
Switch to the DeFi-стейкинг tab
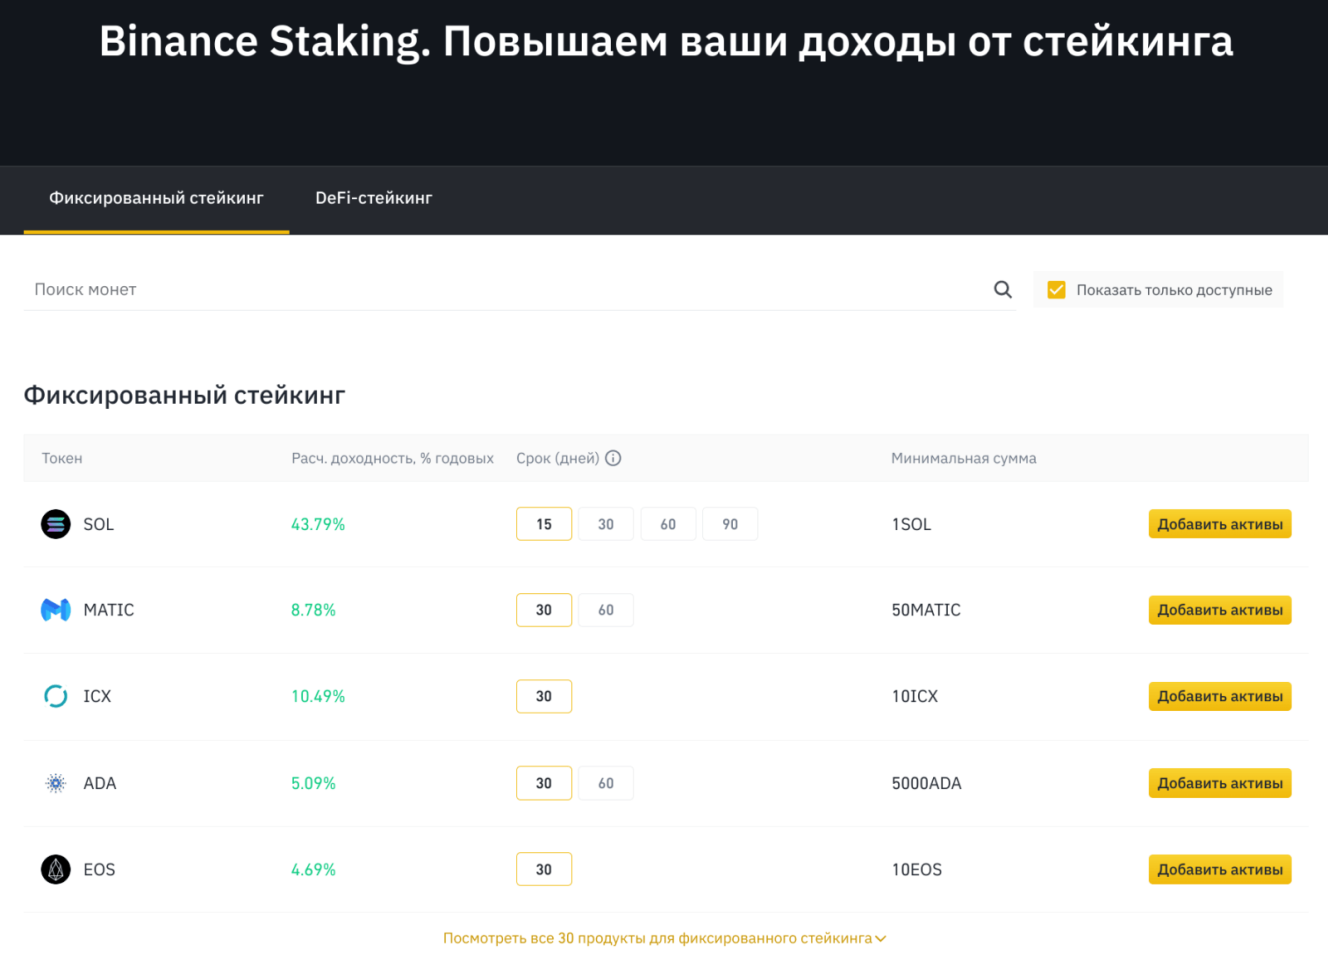(373, 198)
